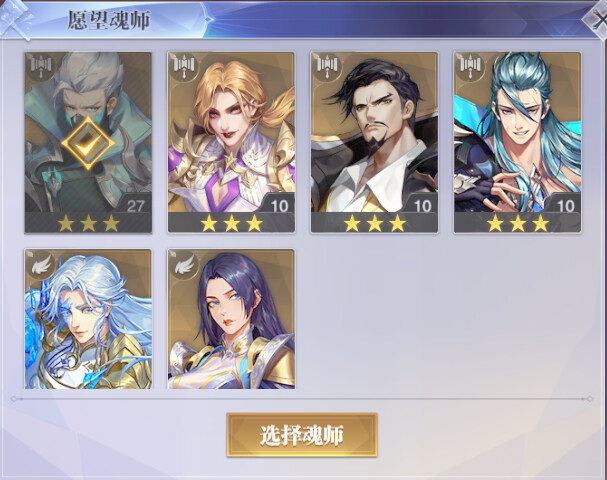
Task: Click the weapon-type icon on the masked character card
Action: pos(41,65)
